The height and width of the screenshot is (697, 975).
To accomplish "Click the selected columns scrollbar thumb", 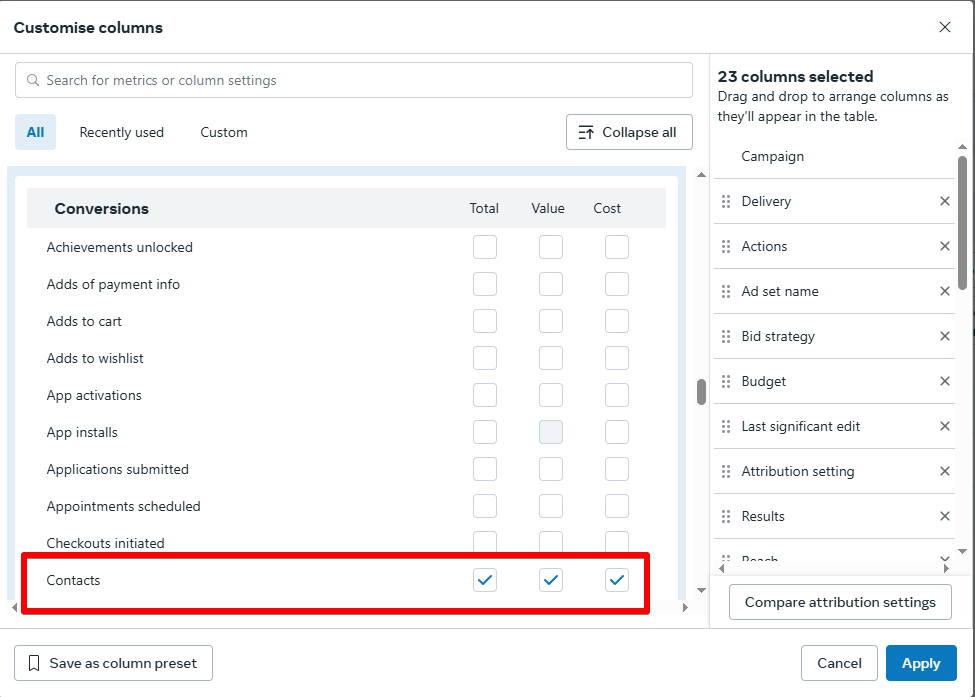I will pos(963,223).
